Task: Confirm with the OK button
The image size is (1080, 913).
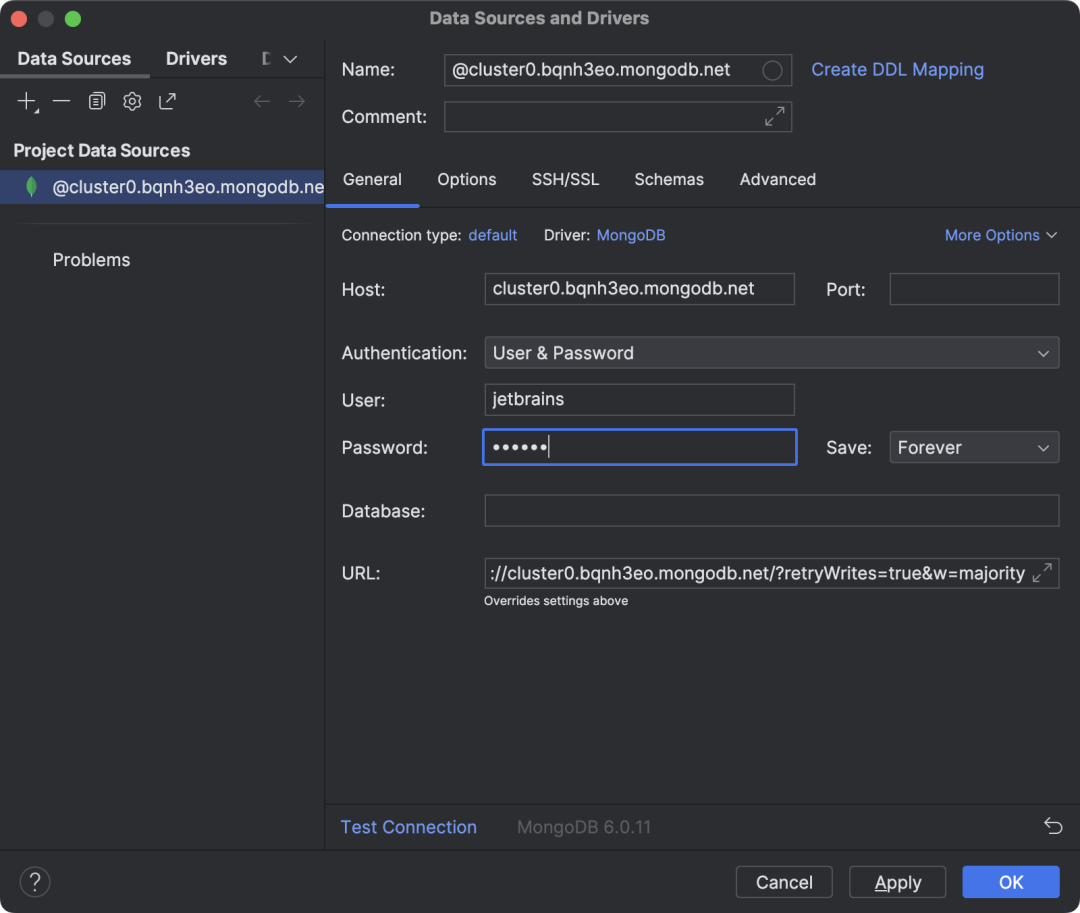Action: [x=1010, y=882]
